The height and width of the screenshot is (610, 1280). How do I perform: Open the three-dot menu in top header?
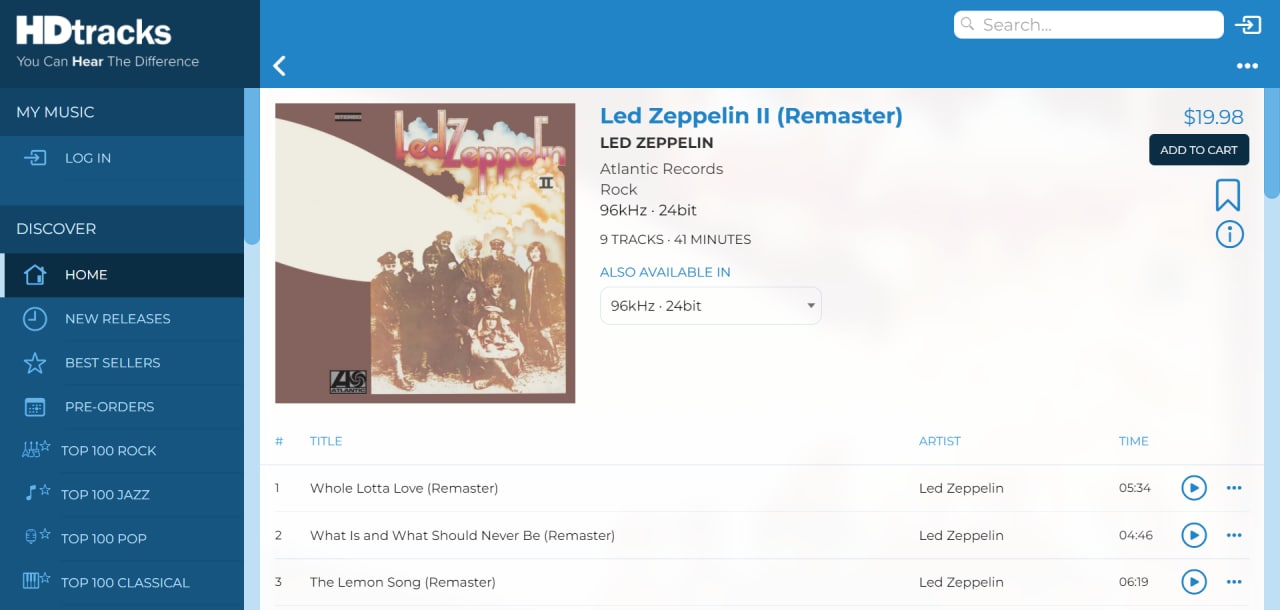coord(1247,66)
